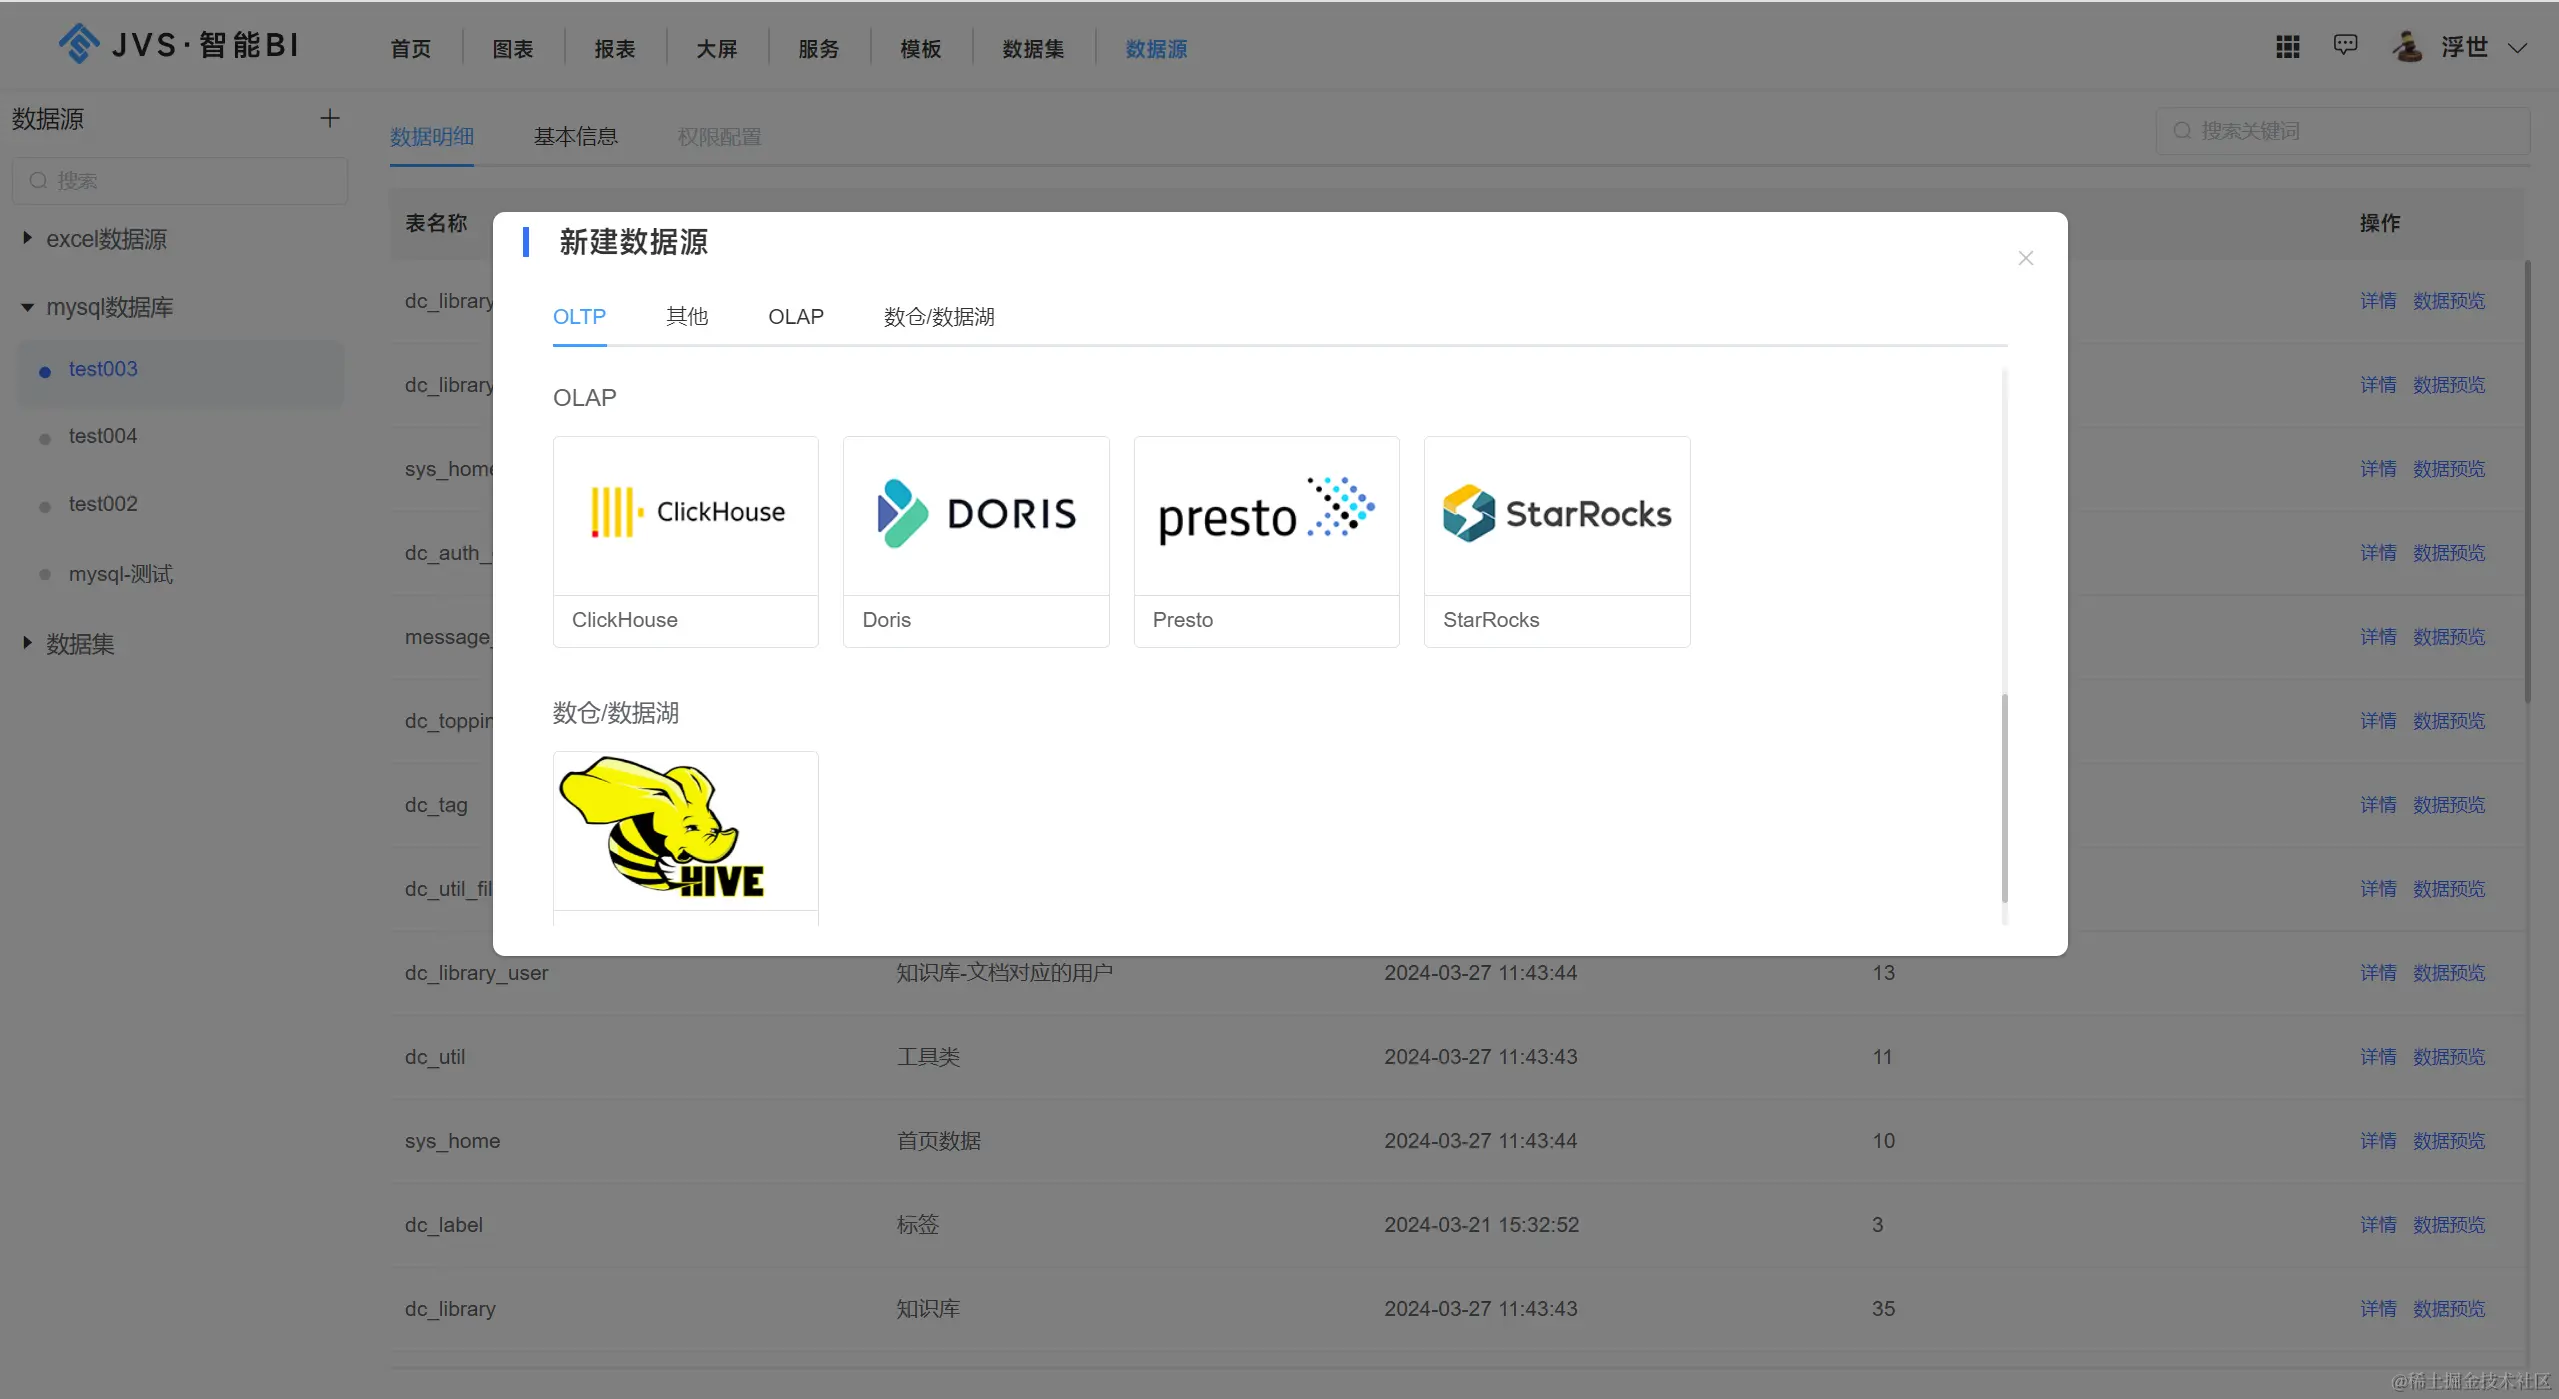
Task: Switch to the OLAP tab in the dialog
Action: (795, 317)
